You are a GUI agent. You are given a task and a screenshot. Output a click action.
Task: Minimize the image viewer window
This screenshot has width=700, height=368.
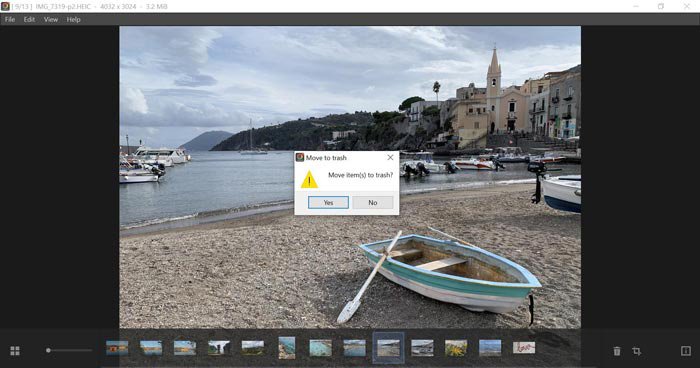coord(636,6)
